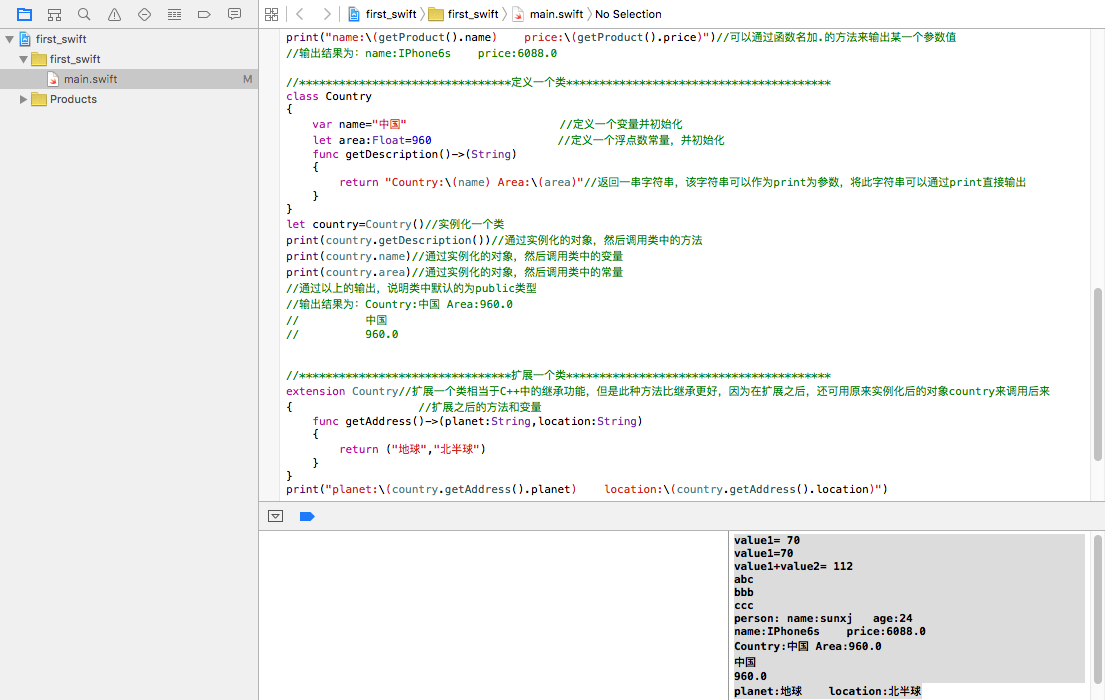Show the Debug navigator lines icon
The image size is (1105, 700).
pyautogui.click(x=174, y=14)
